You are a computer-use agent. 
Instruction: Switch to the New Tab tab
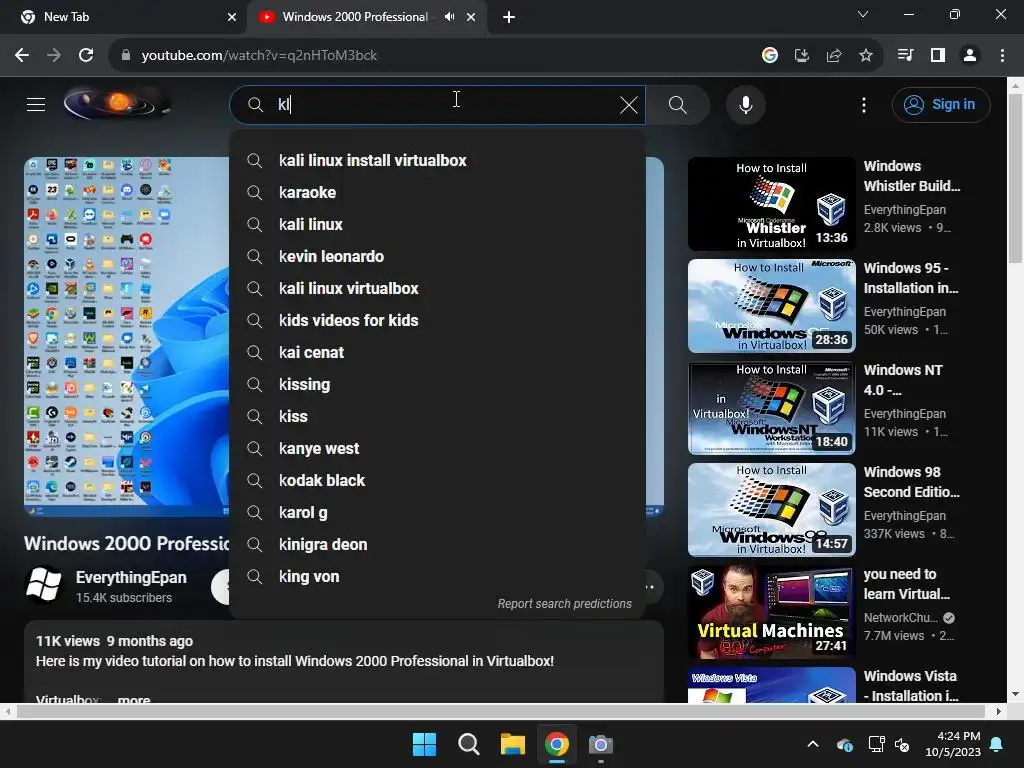click(x=124, y=17)
